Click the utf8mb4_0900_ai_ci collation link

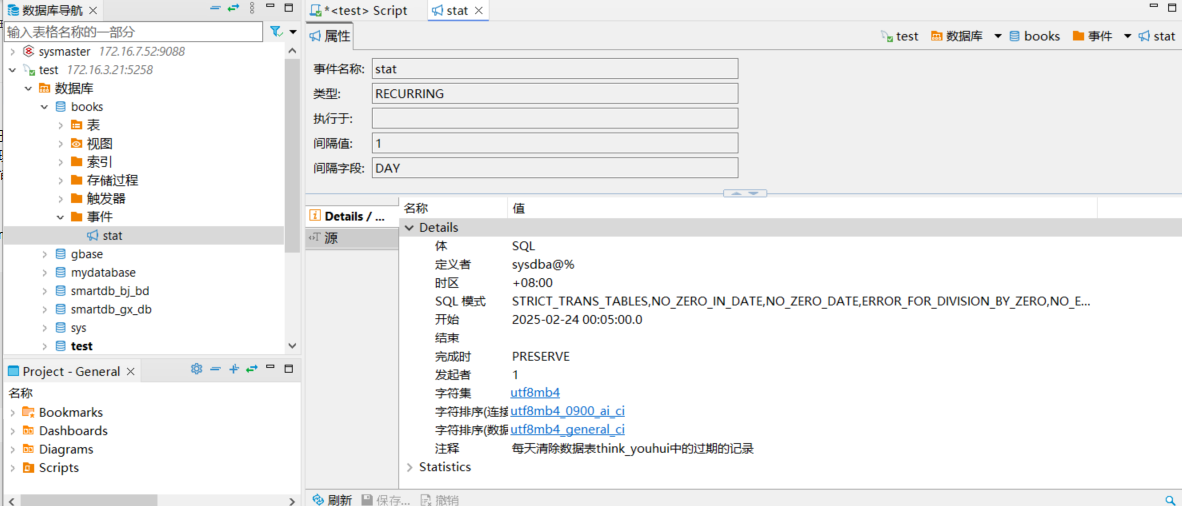tap(567, 411)
